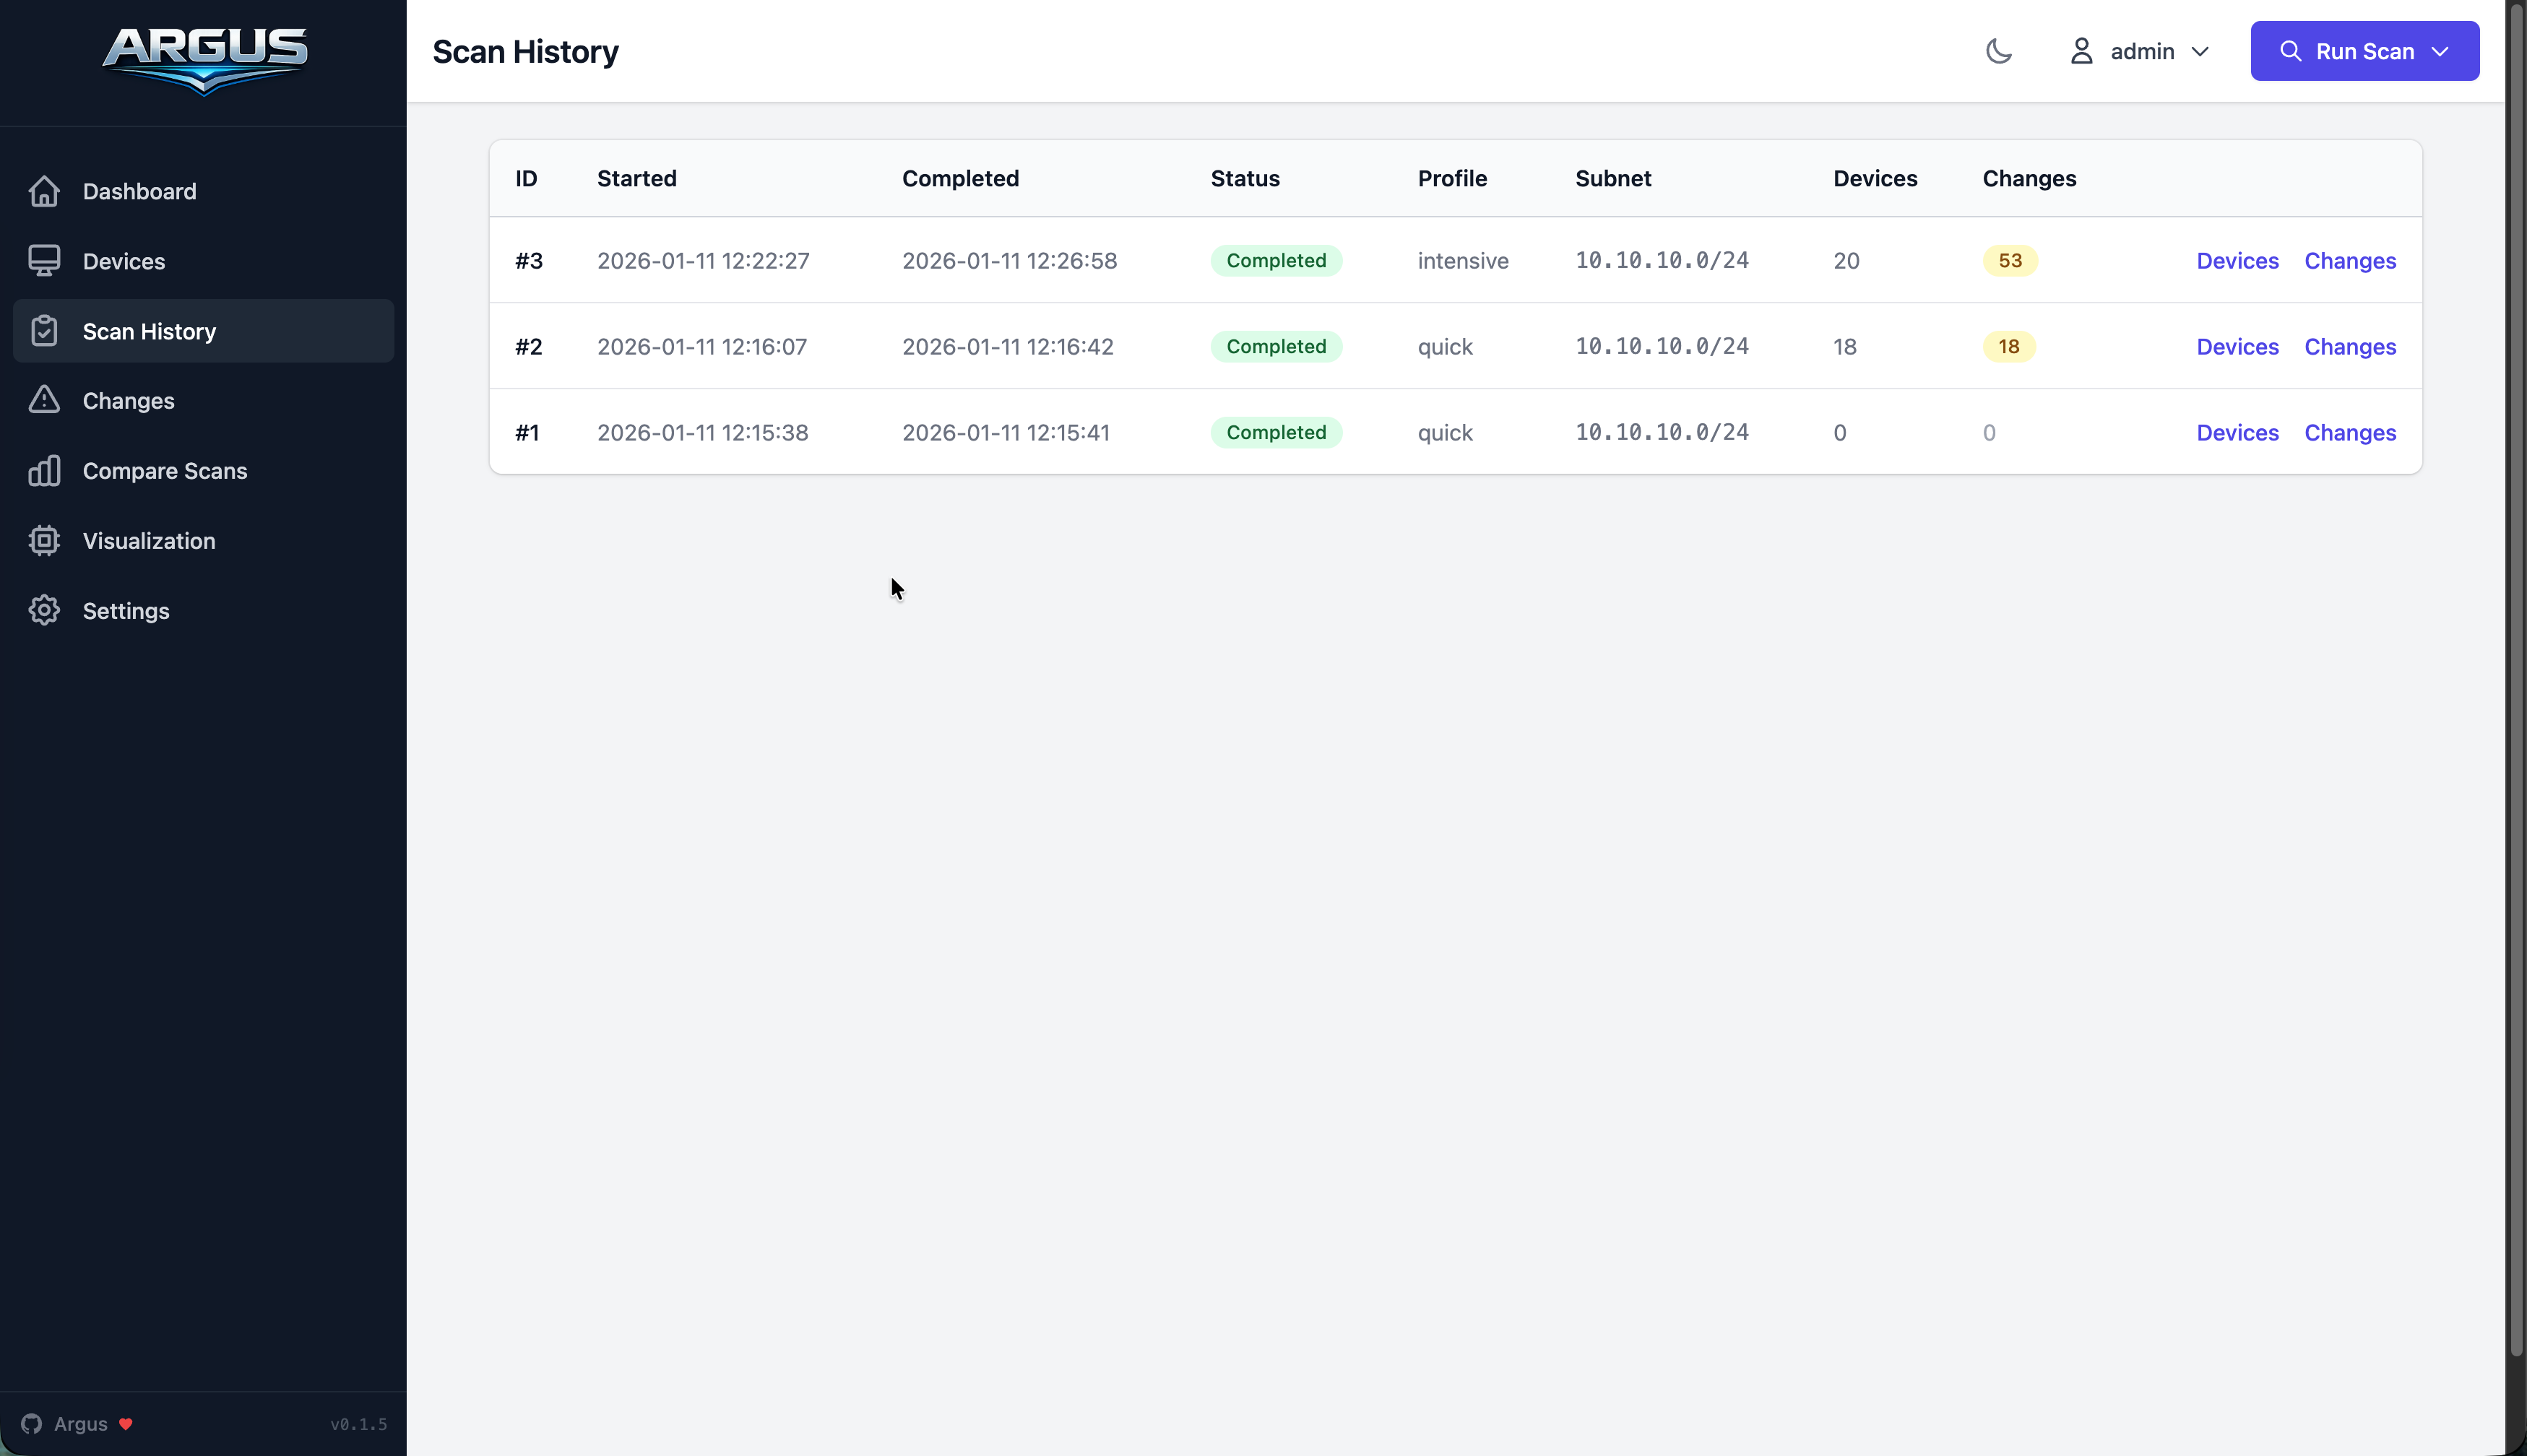Click the Changes warning triangle icon
The image size is (2527, 1456).
(44, 400)
